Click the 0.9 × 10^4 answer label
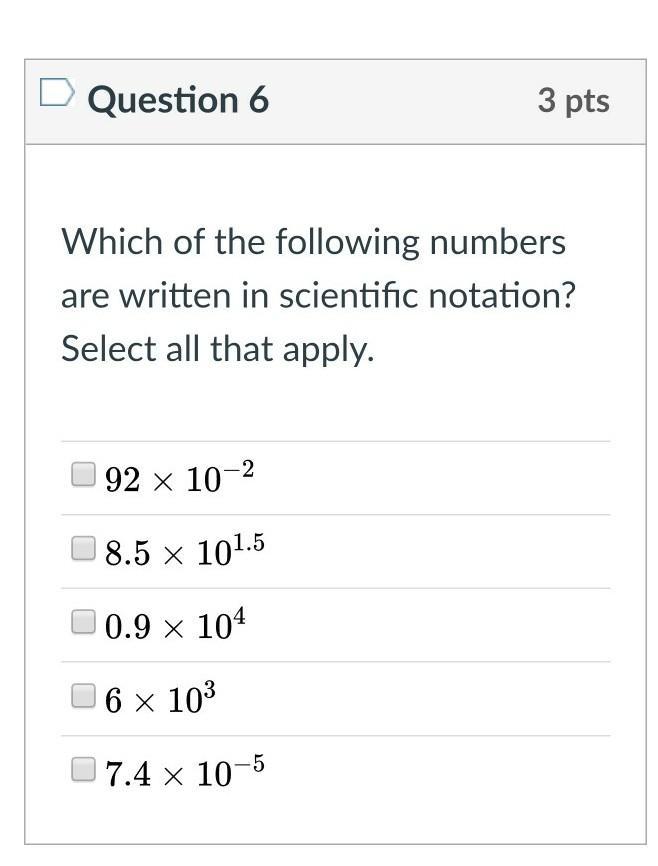Viewport: 658px width, 866px height. point(175,626)
